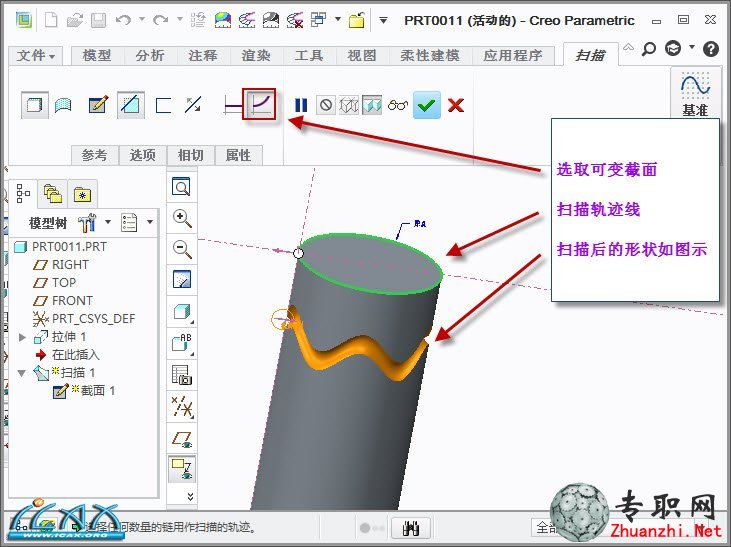The image size is (731, 547).
Task: Open the 相切 panel tab
Action: [x=191, y=155]
